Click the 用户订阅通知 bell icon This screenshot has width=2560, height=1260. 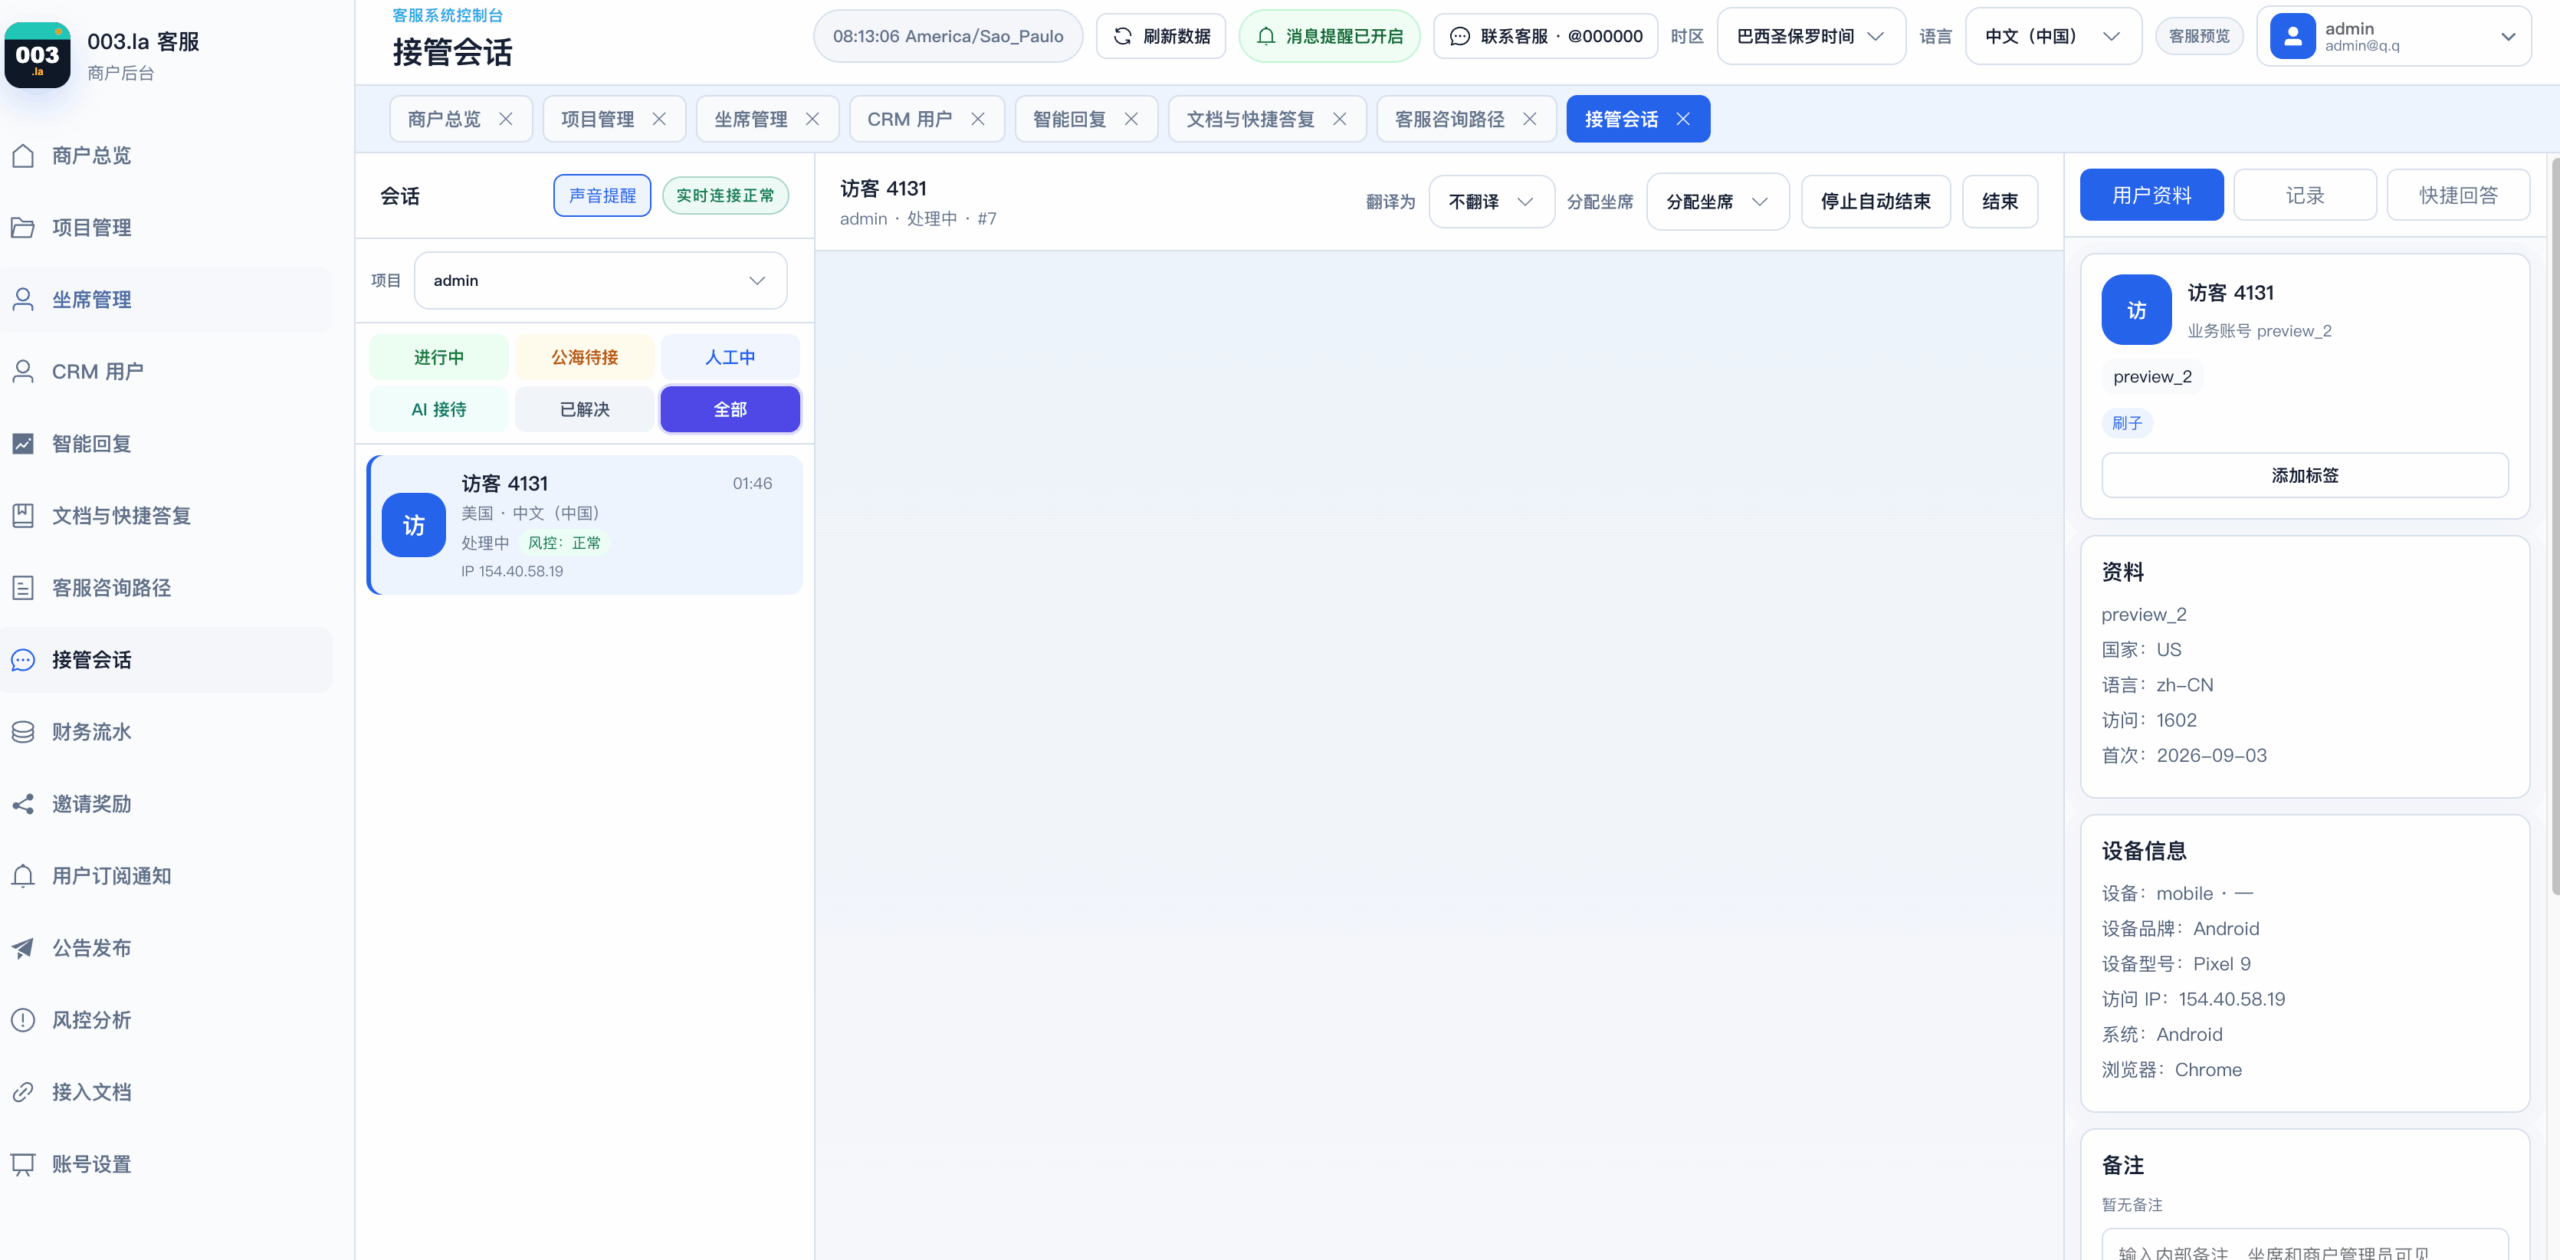point(23,876)
